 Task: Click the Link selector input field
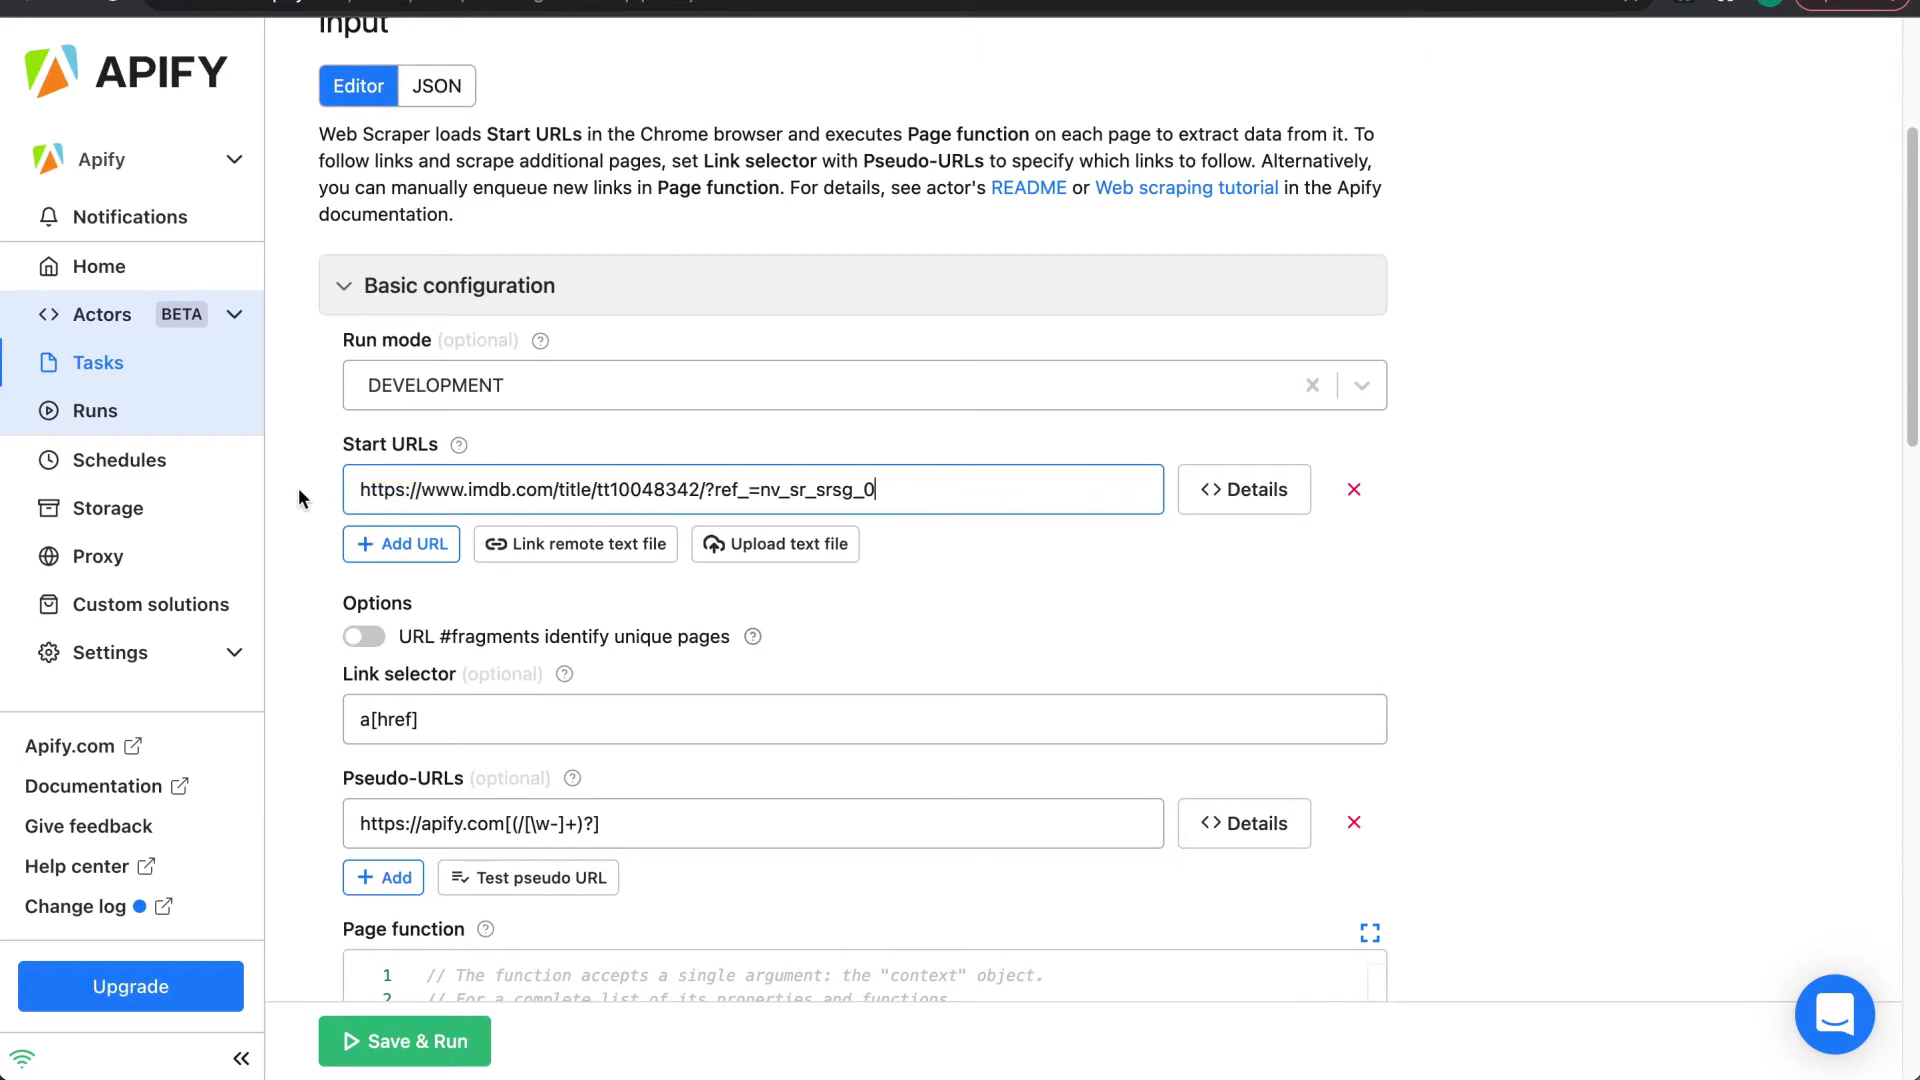click(864, 719)
